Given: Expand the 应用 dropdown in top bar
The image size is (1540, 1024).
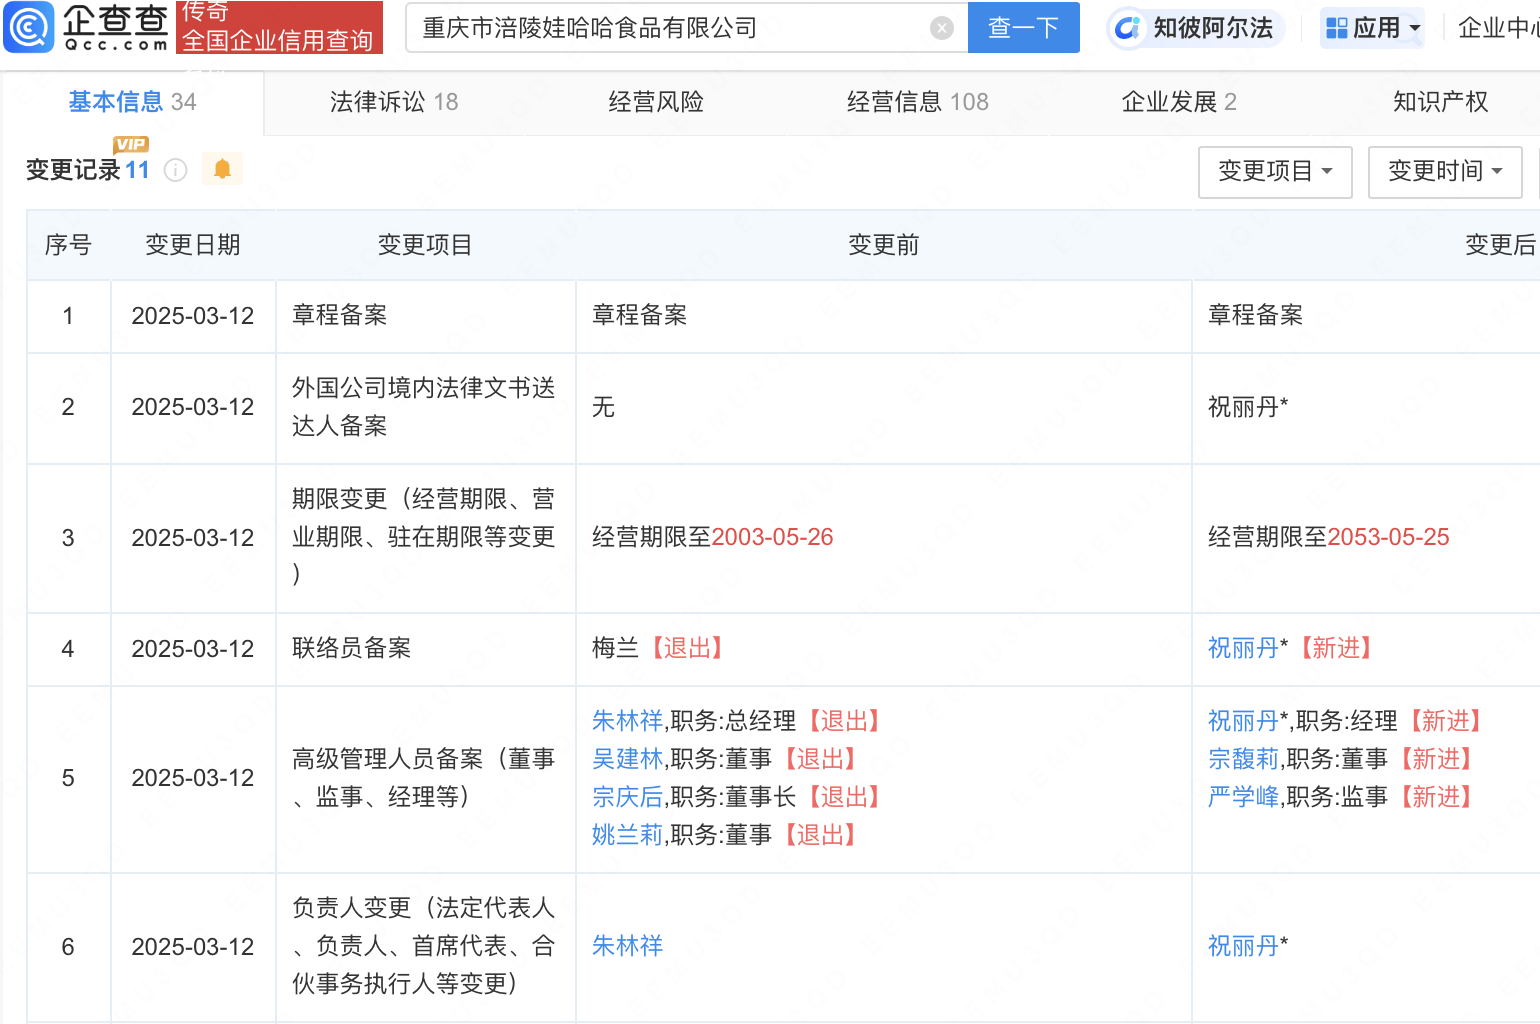Looking at the screenshot, I should (x=1372, y=28).
